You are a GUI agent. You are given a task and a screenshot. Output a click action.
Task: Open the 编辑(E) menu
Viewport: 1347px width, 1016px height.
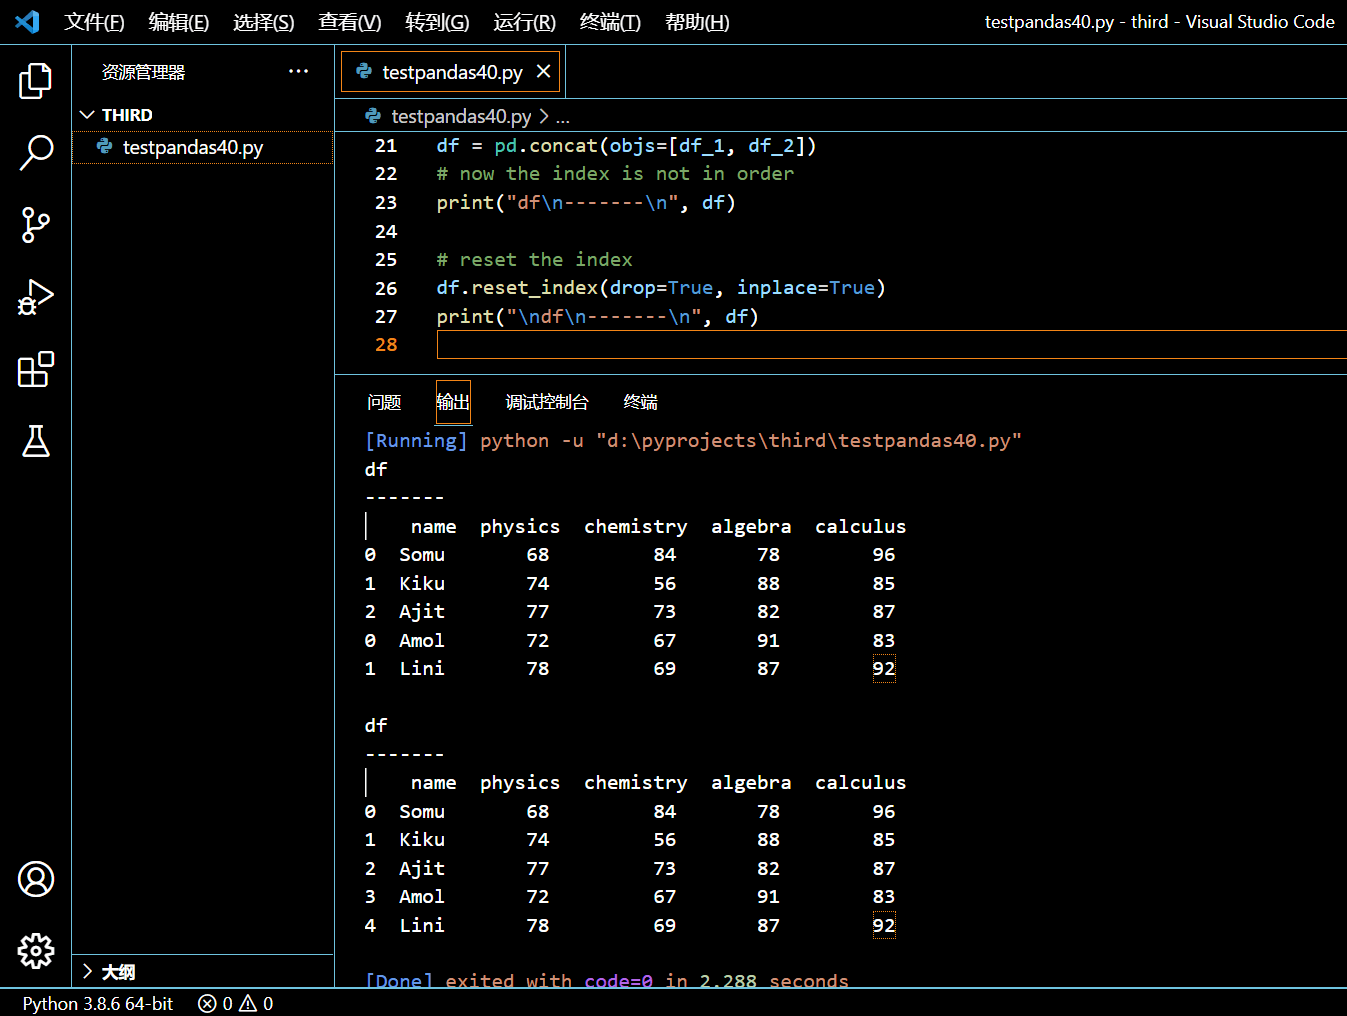pyautogui.click(x=179, y=22)
